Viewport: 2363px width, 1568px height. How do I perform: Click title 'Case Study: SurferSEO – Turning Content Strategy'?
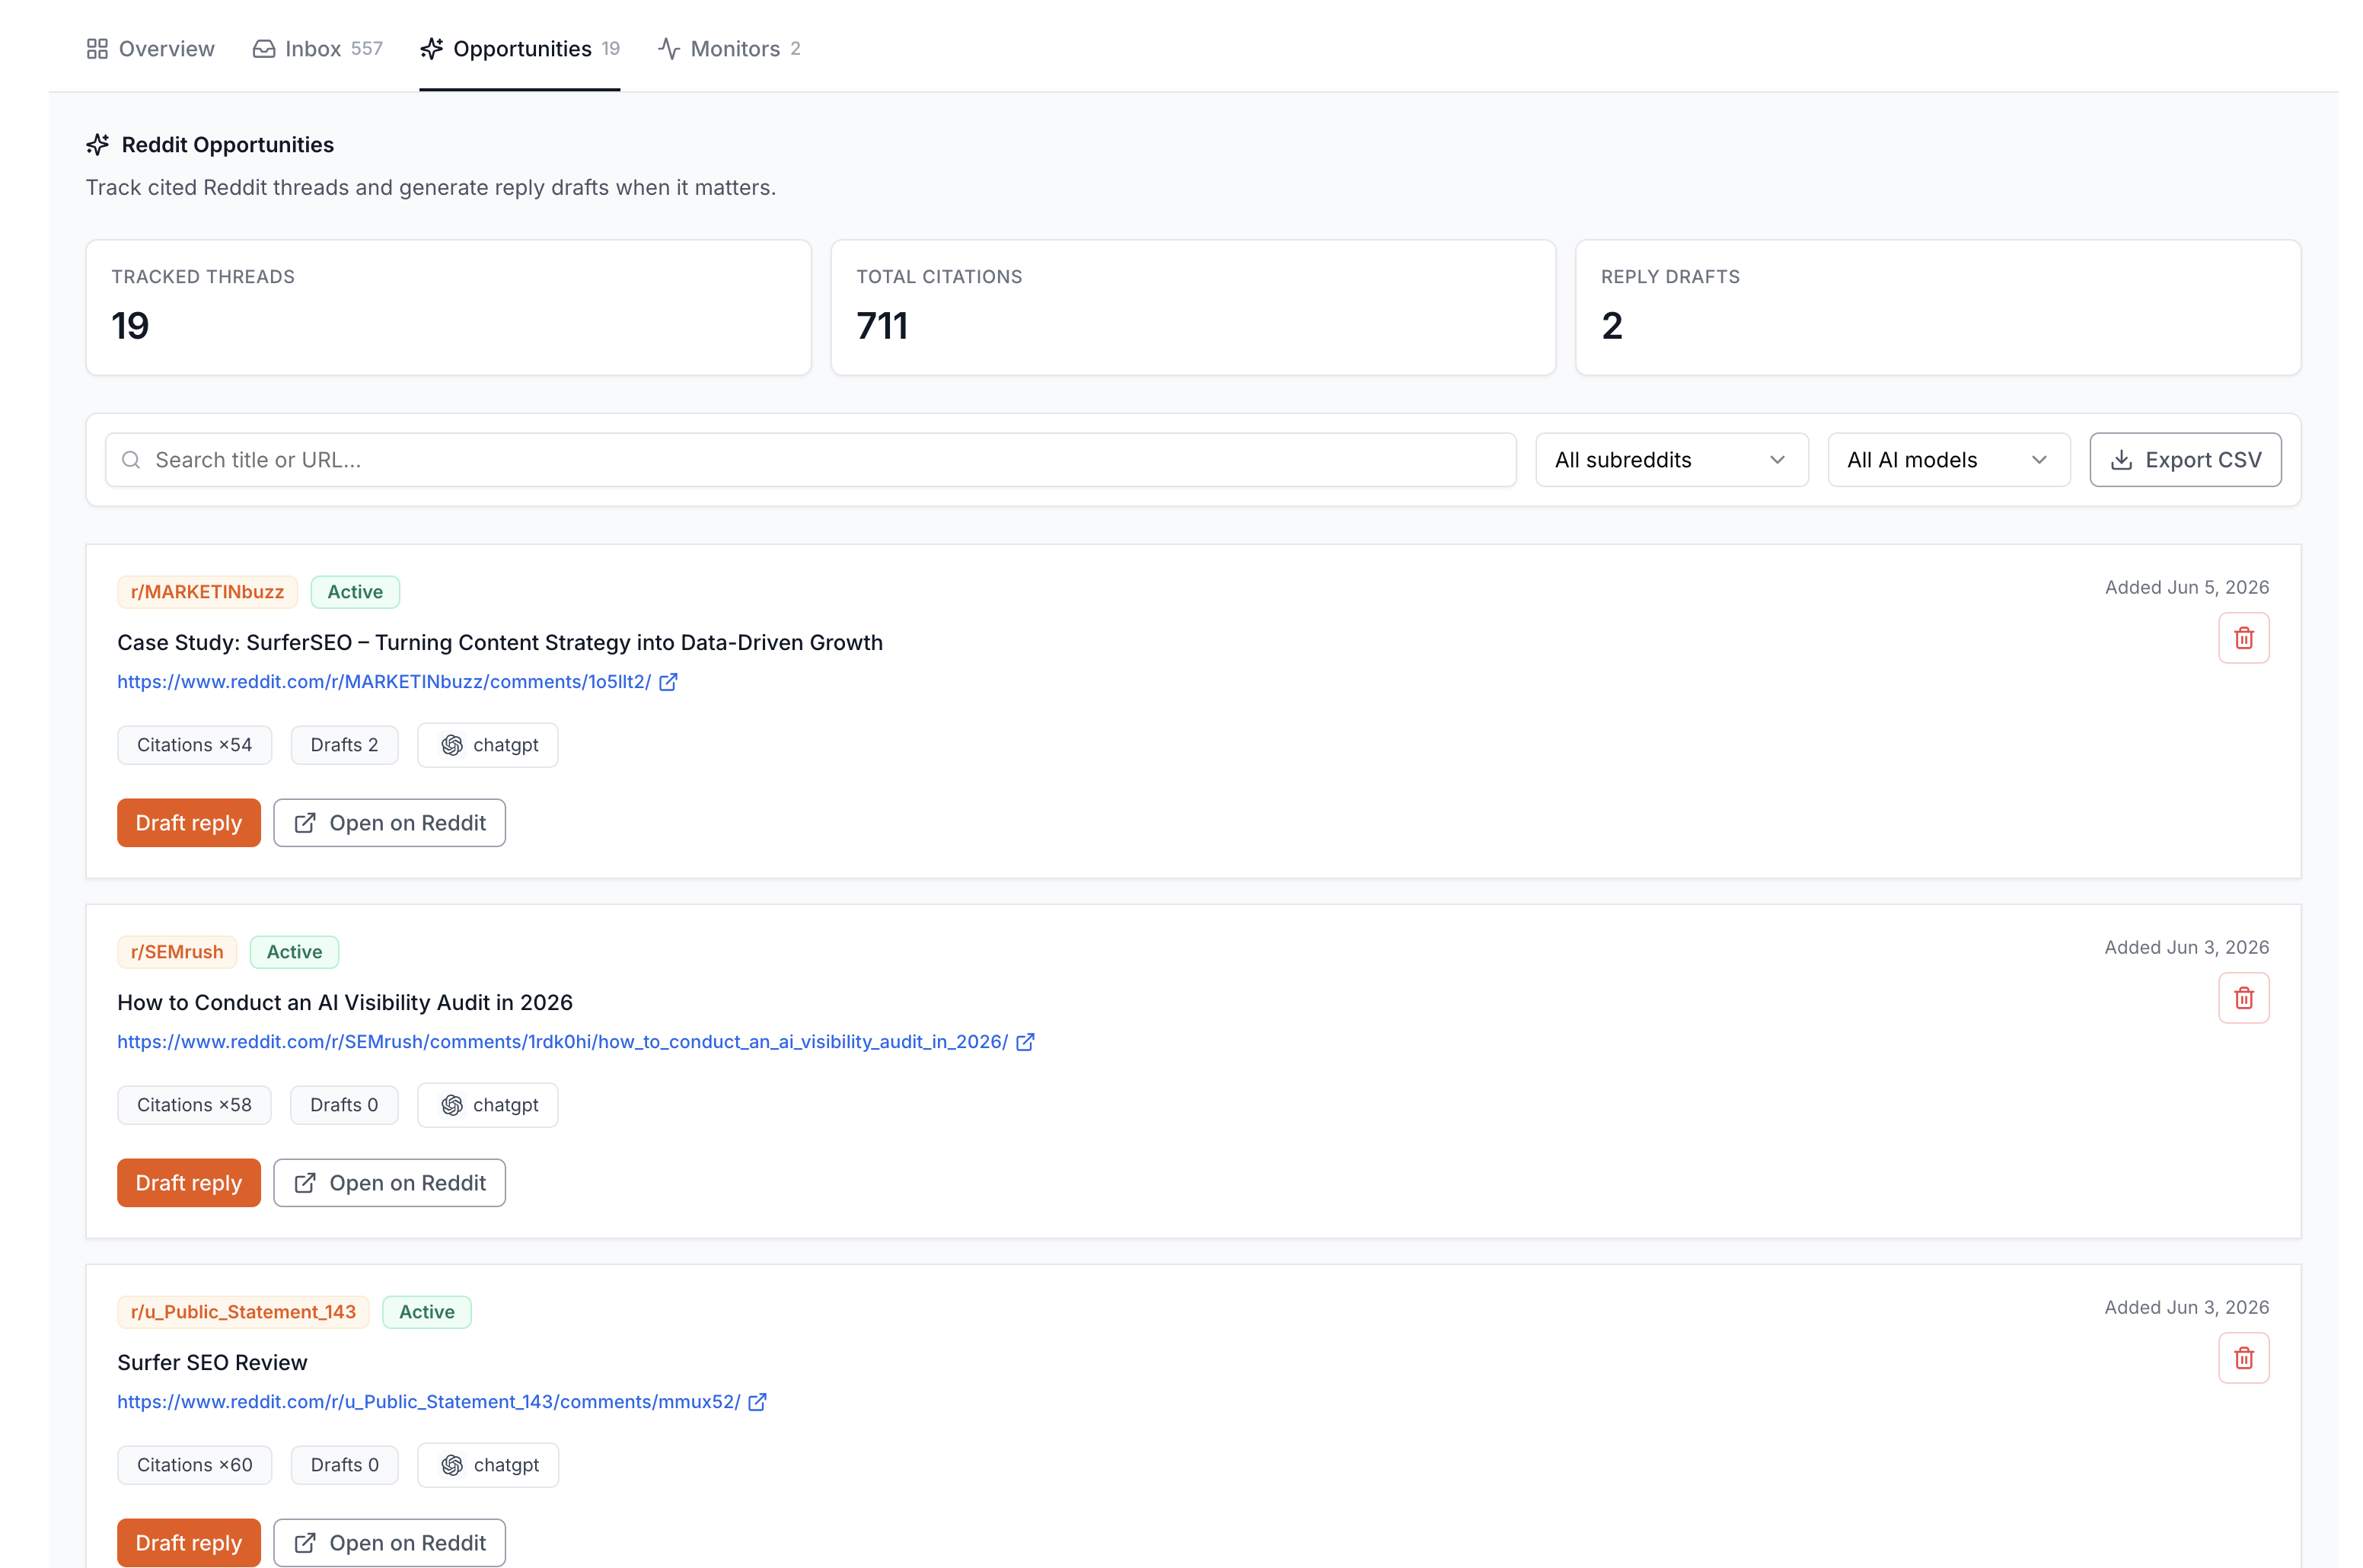click(x=500, y=643)
